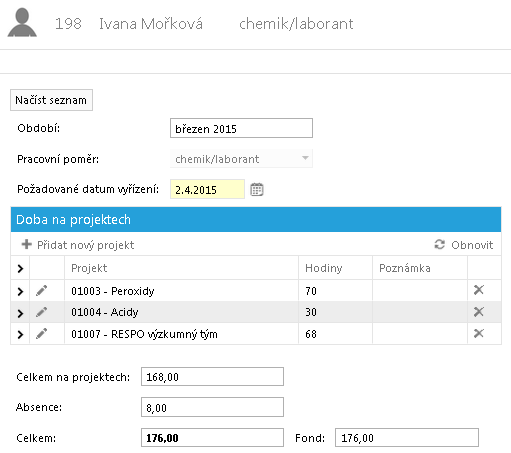The image size is (511, 453).
Task: Click the Fond field
Action: pos(407,437)
